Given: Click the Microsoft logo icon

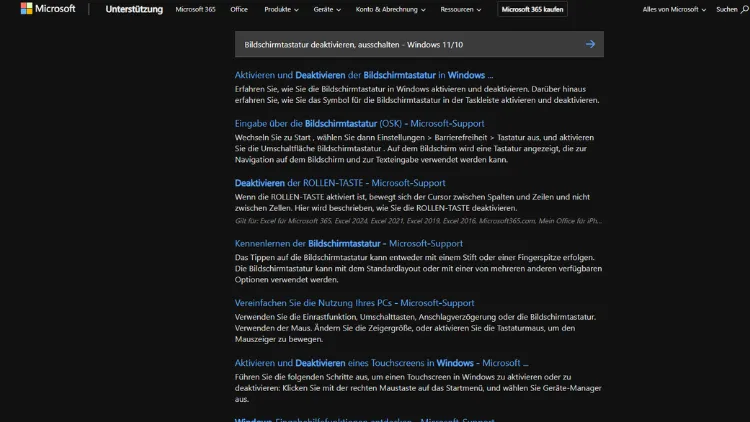Looking at the screenshot, I should 26,9.
